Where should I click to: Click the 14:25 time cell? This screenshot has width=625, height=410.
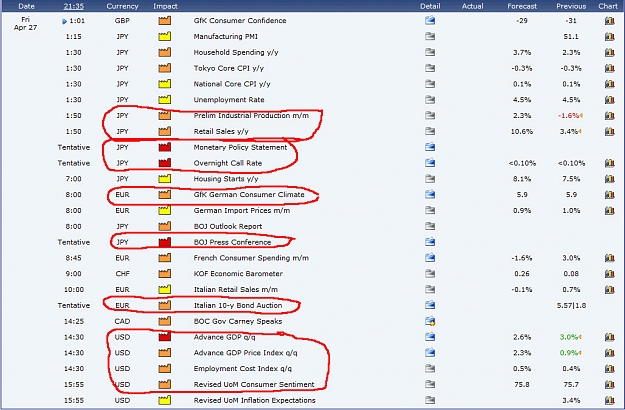(74, 321)
